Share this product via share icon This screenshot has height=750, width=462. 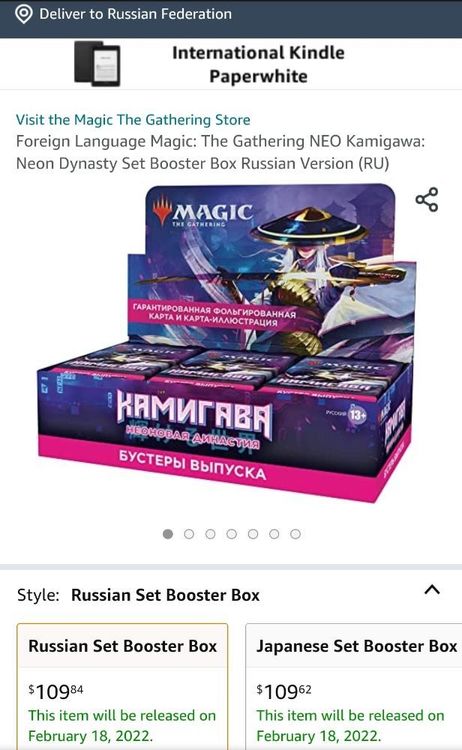click(x=427, y=199)
